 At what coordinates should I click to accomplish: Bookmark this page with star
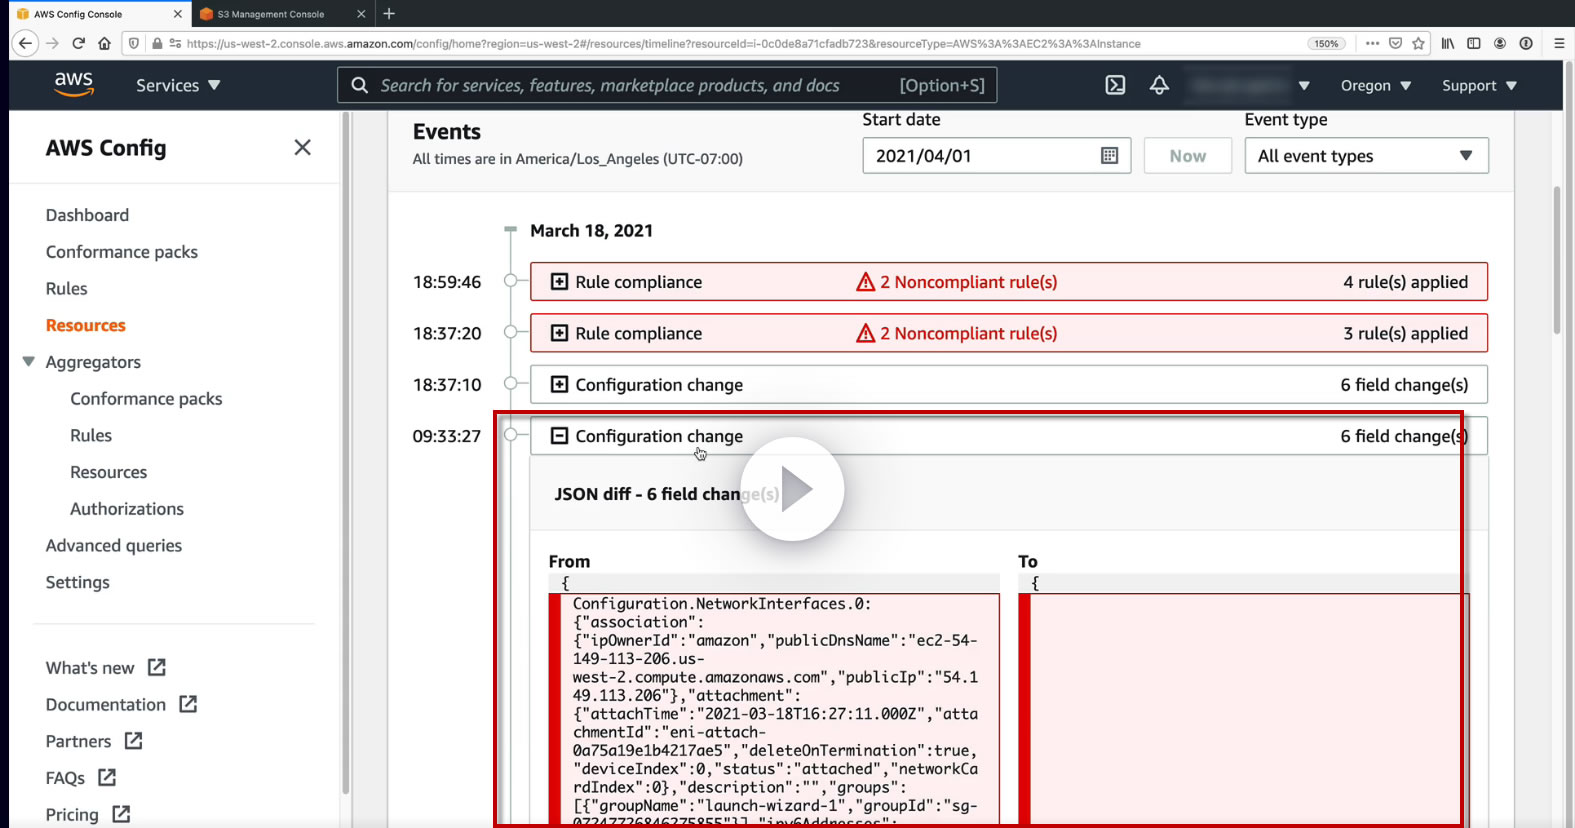[1418, 43]
